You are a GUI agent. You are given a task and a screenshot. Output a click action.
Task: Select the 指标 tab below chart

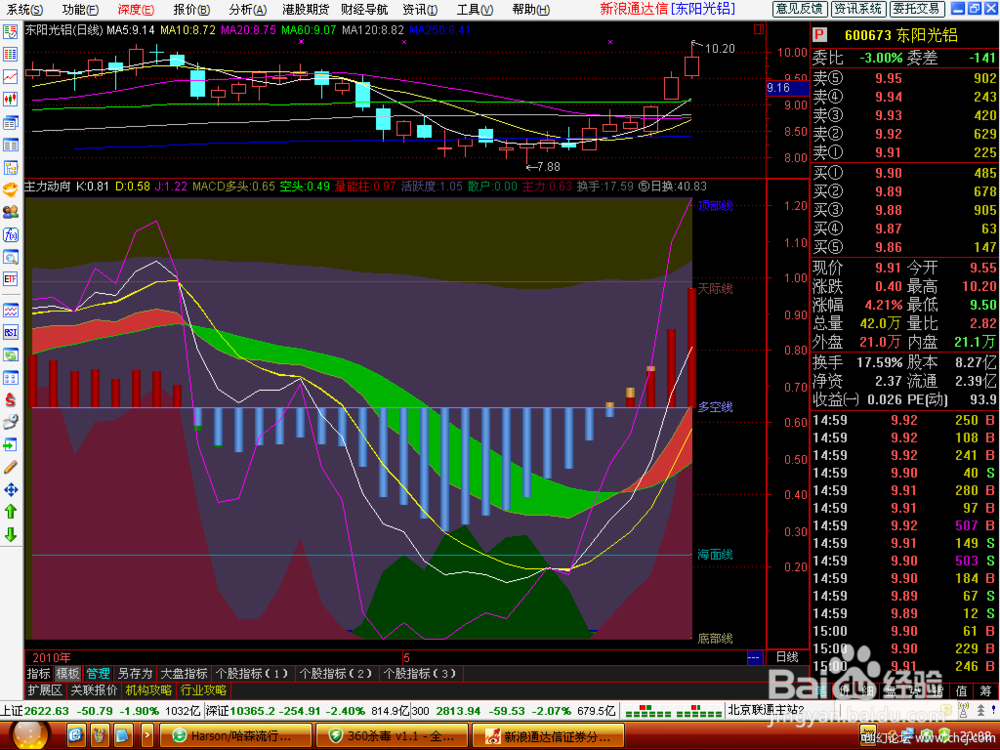coord(38,673)
